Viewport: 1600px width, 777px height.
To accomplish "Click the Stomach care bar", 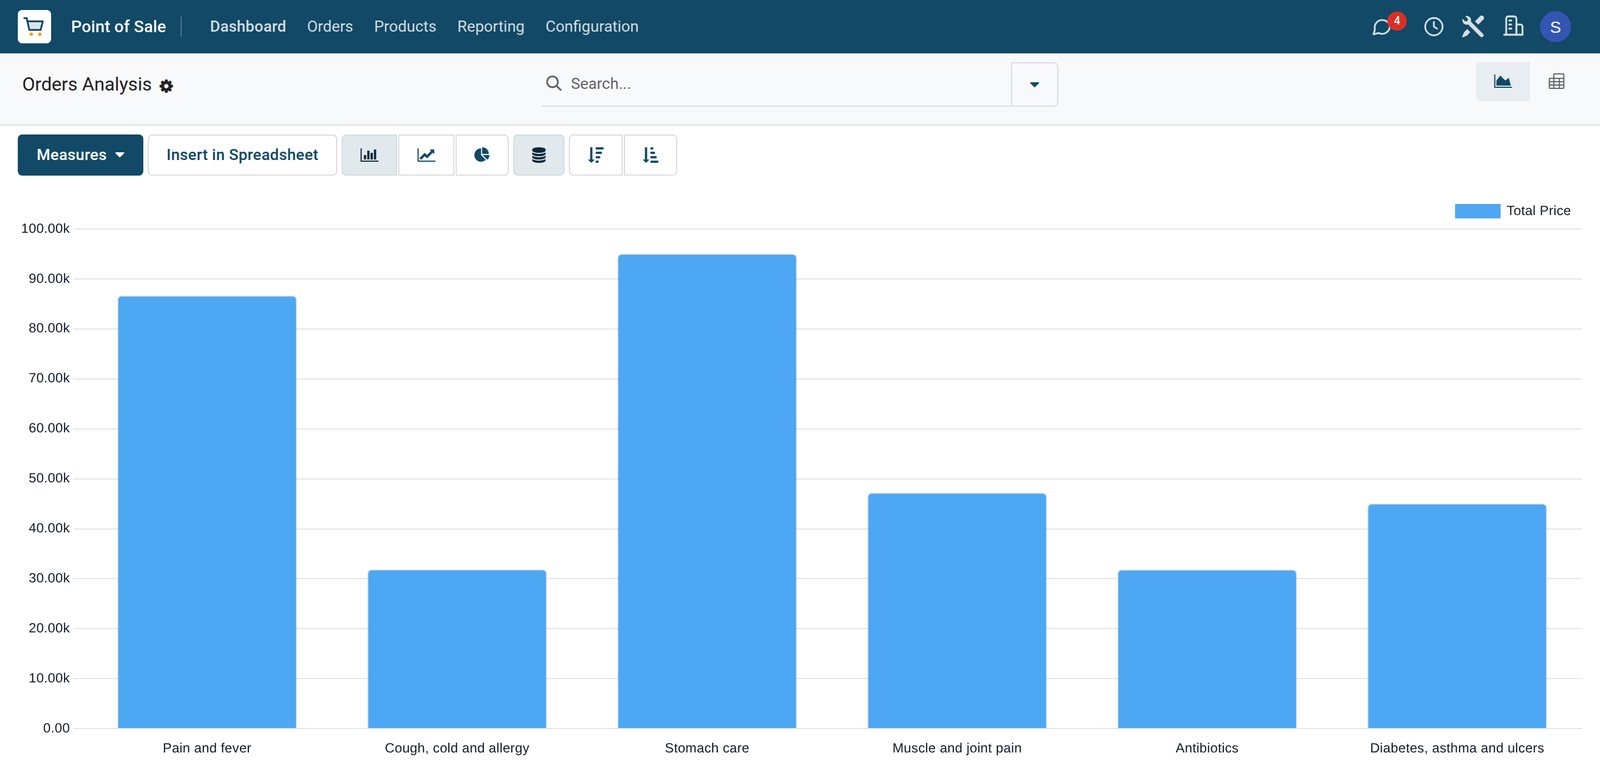I will click(707, 491).
